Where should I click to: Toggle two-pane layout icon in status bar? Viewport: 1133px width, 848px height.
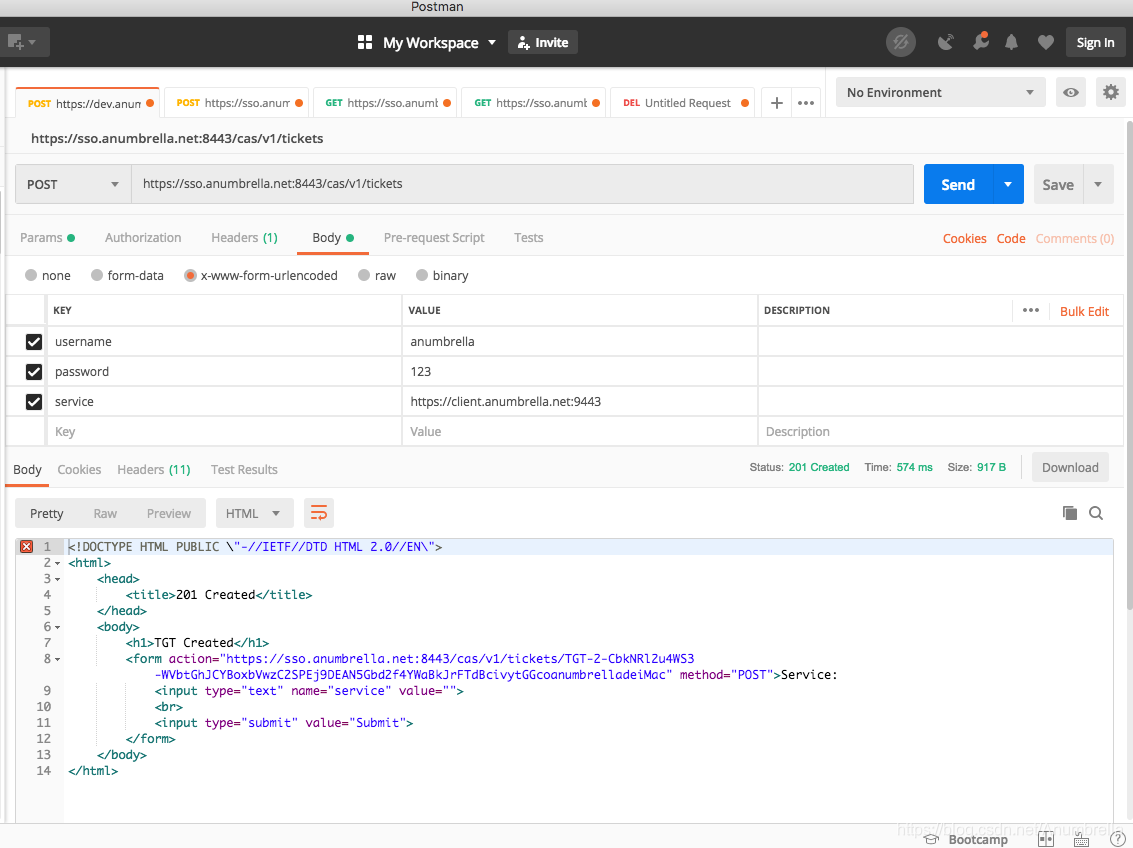pyautogui.click(x=1046, y=839)
